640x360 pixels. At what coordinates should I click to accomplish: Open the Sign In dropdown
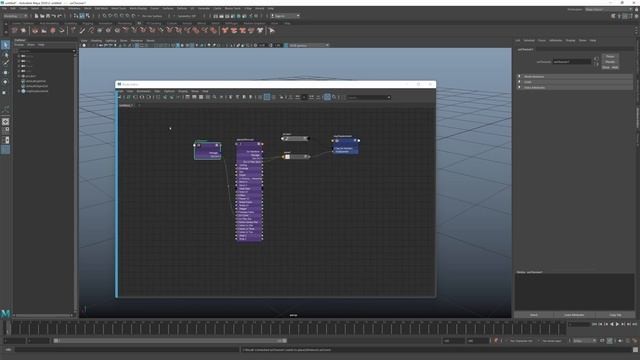click(285, 16)
